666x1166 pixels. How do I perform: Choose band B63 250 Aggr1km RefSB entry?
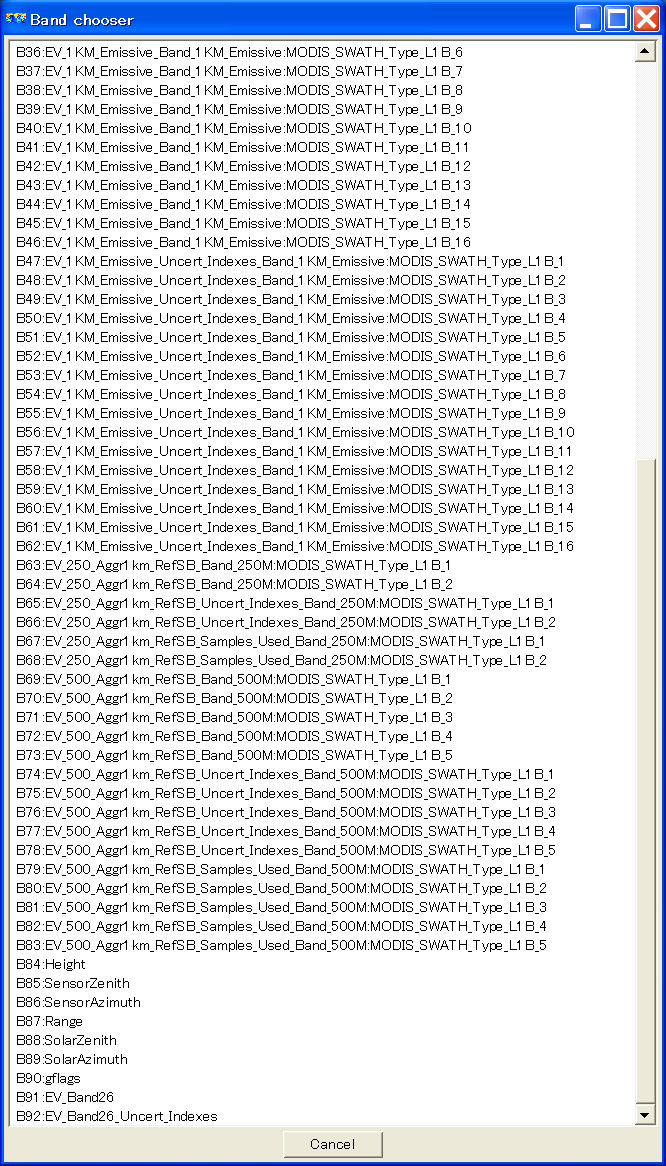(x=233, y=565)
